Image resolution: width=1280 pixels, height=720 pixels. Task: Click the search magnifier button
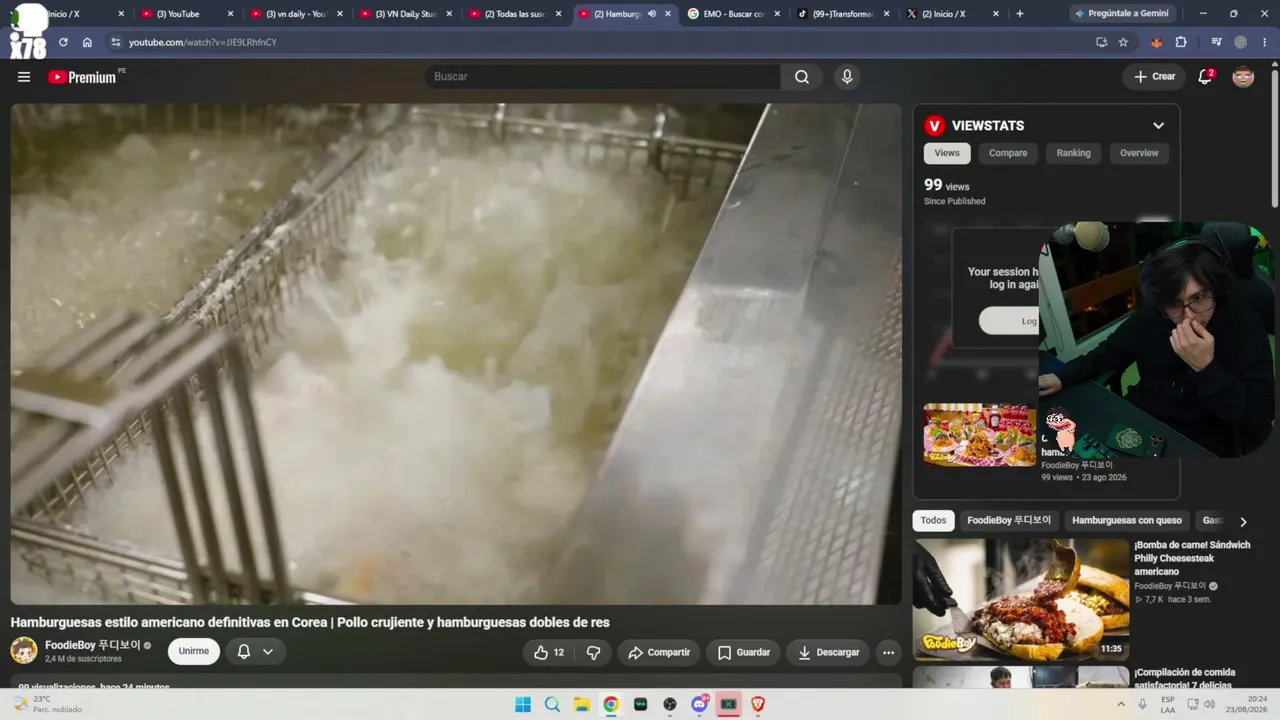[802, 77]
